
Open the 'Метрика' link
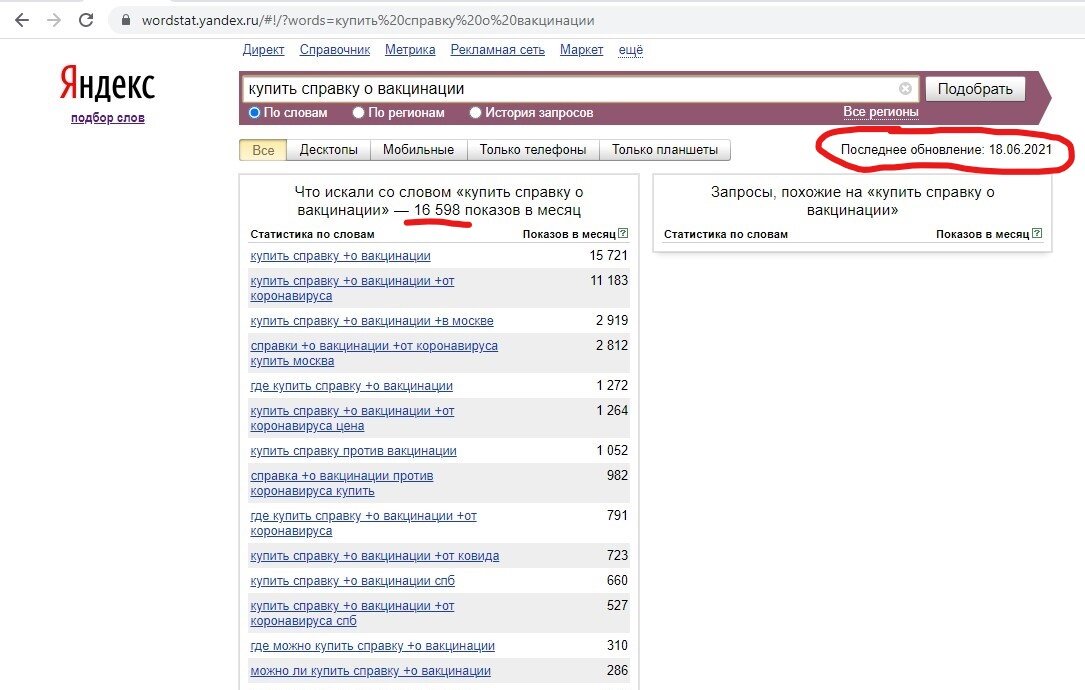coord(410,50)
